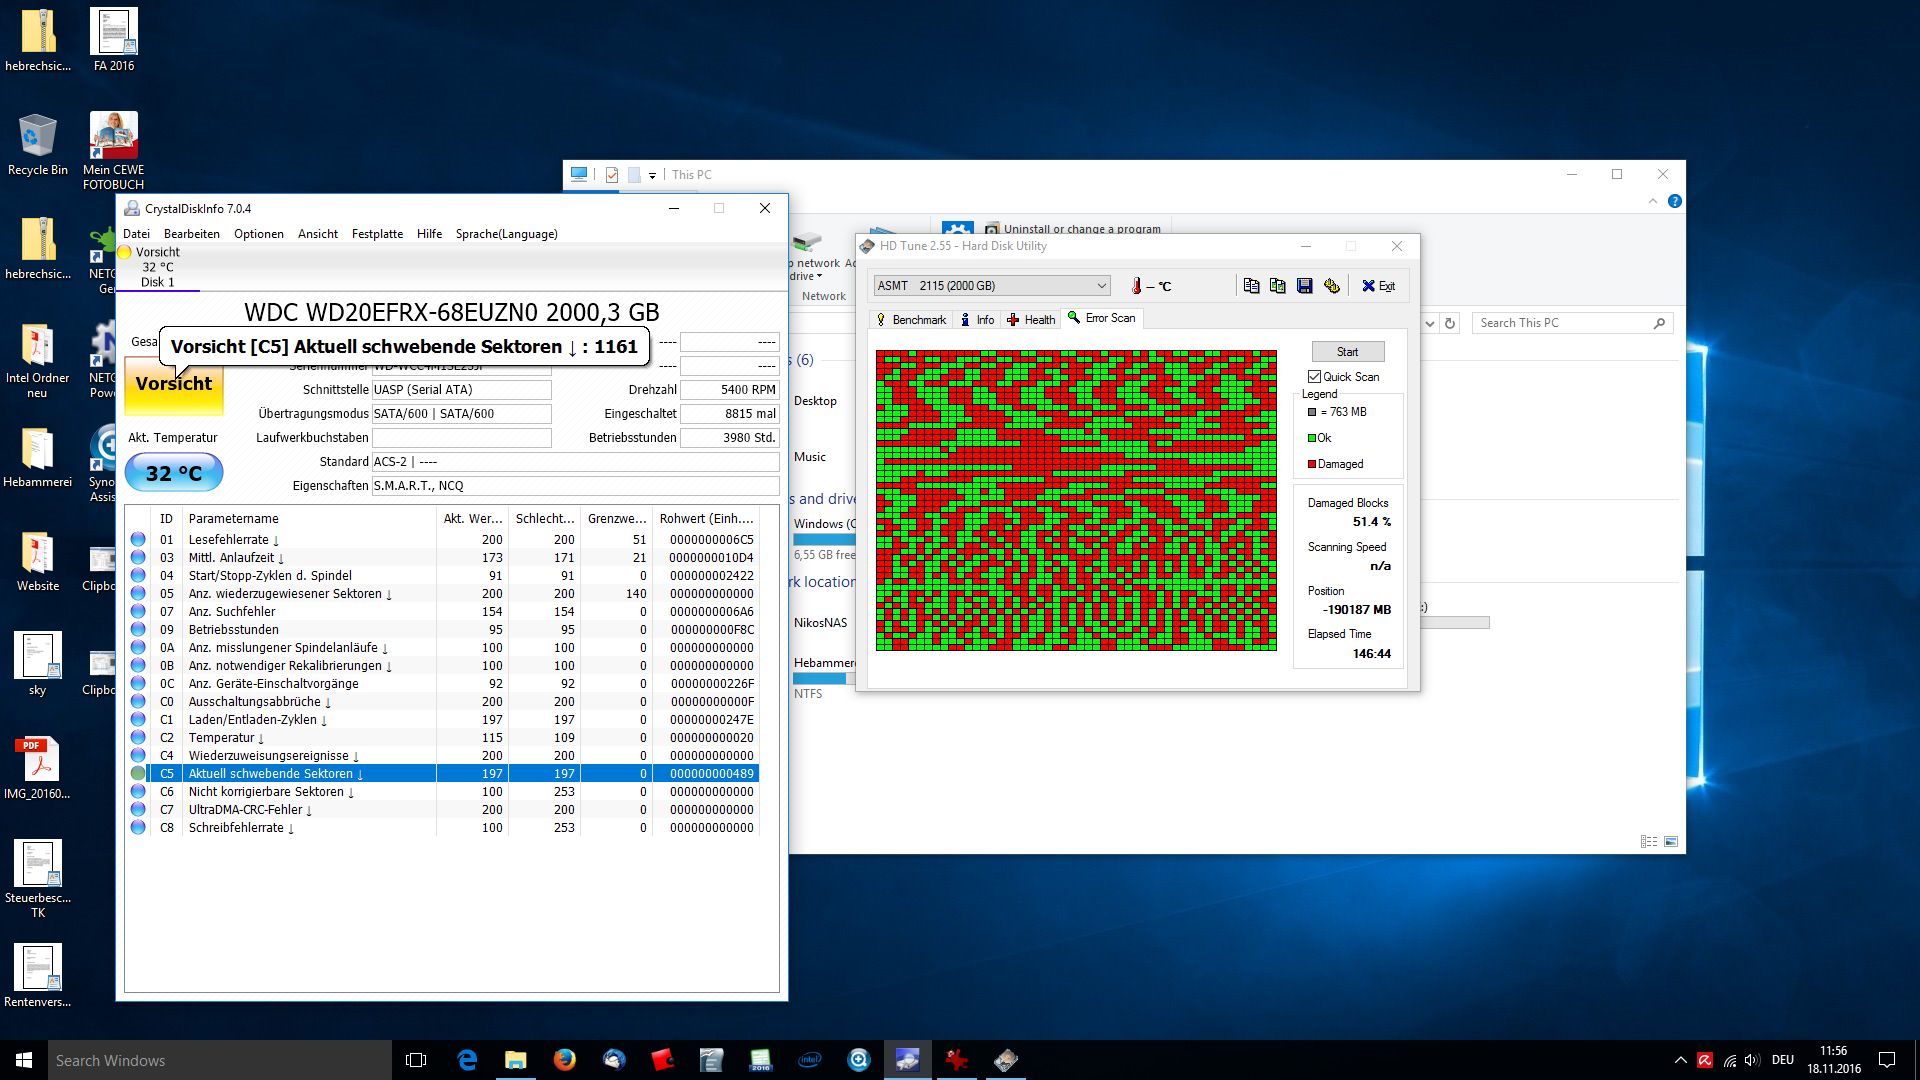
Task: Click HD Tune save floppy disk icon
Action: (1304, 286)
